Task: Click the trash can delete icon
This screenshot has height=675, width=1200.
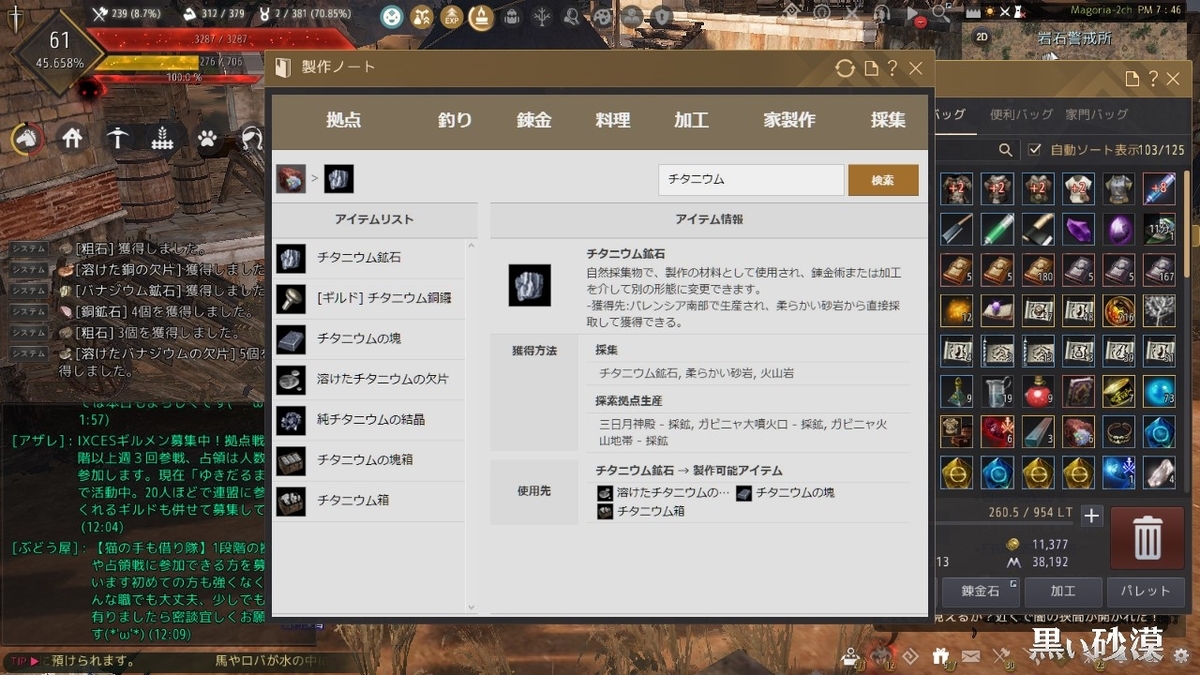Action: pos(1147,538)
